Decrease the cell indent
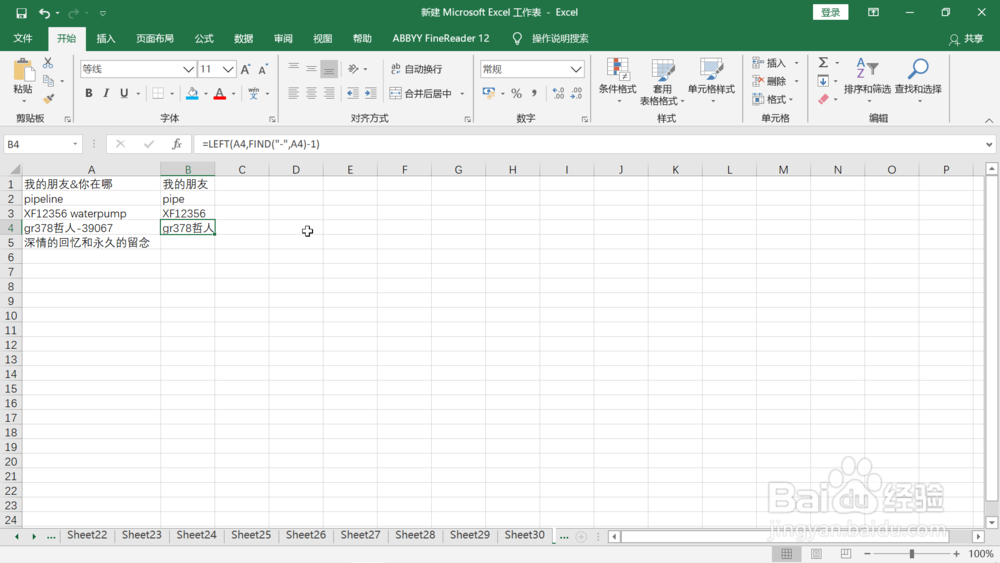This screenshot has height=563, width=1000. [x=353, y=93]
